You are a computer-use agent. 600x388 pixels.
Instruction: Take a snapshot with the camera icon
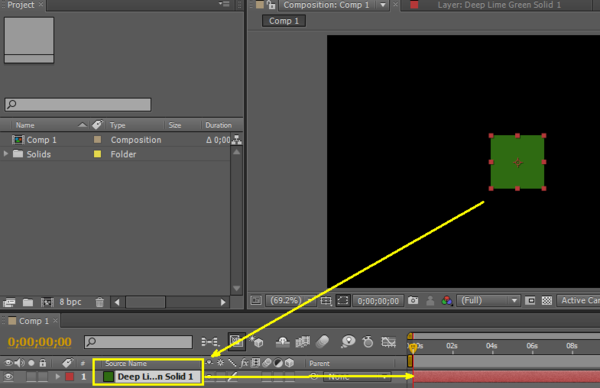click(413, 300)
